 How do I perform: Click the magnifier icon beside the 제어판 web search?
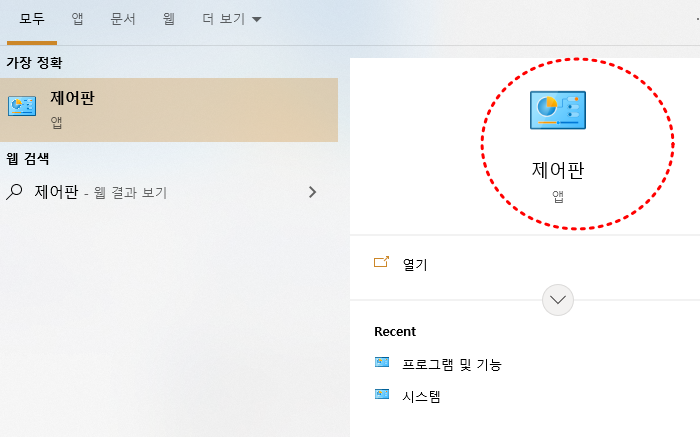coord(14,192)
